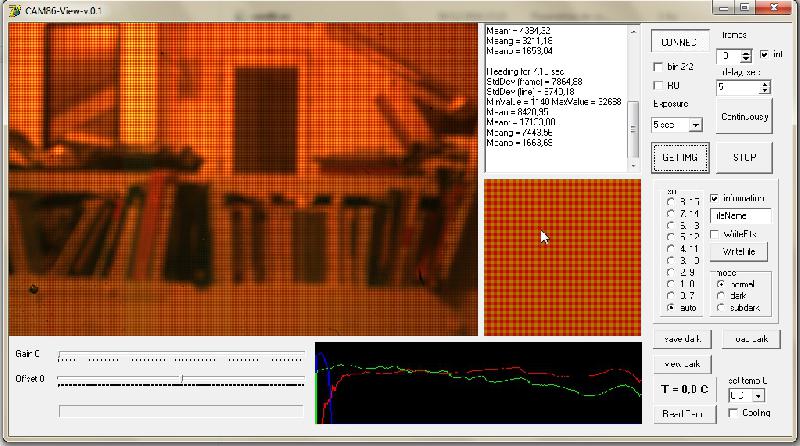Select the dark mode radio button
Screen dimensions: 800x446
click(721, 296)
